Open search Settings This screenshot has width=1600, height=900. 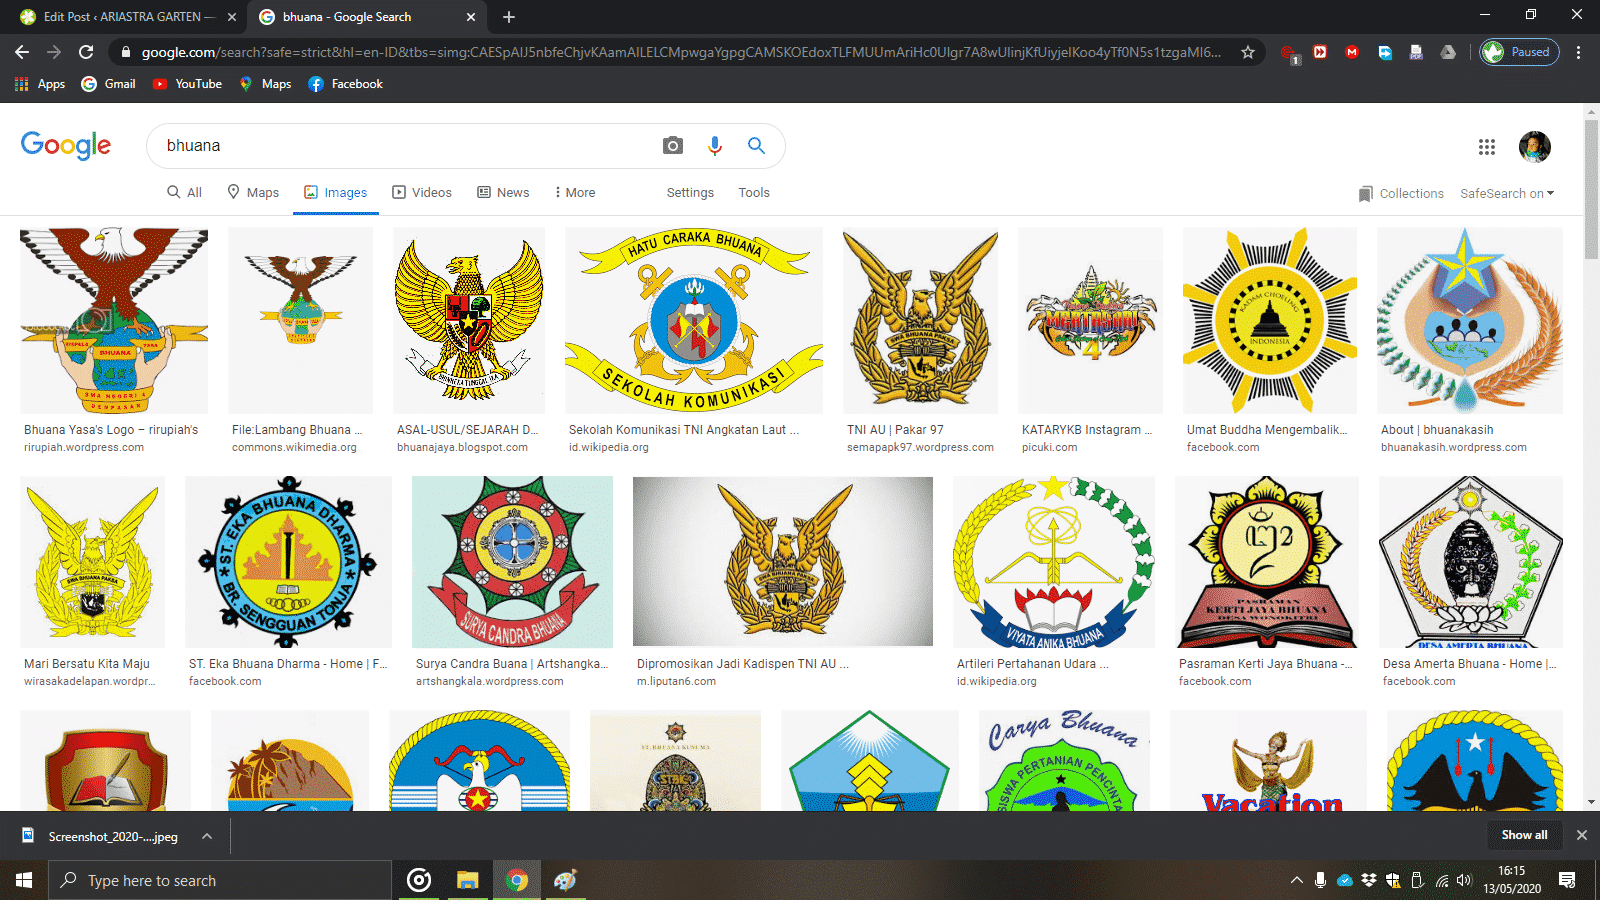click(690, 192)
